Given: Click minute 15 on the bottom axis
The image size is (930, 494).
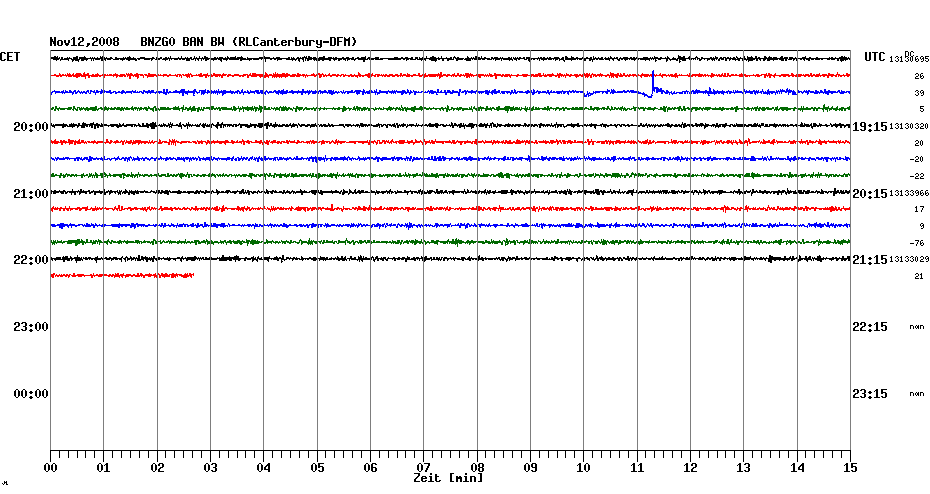Looking at the screenshot, I should [x=850, y=467].
